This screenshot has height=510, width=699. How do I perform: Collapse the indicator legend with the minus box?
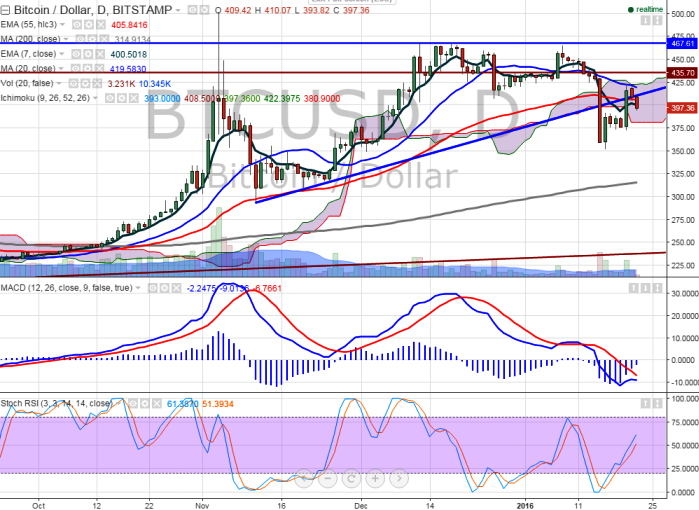coord(5,10)
